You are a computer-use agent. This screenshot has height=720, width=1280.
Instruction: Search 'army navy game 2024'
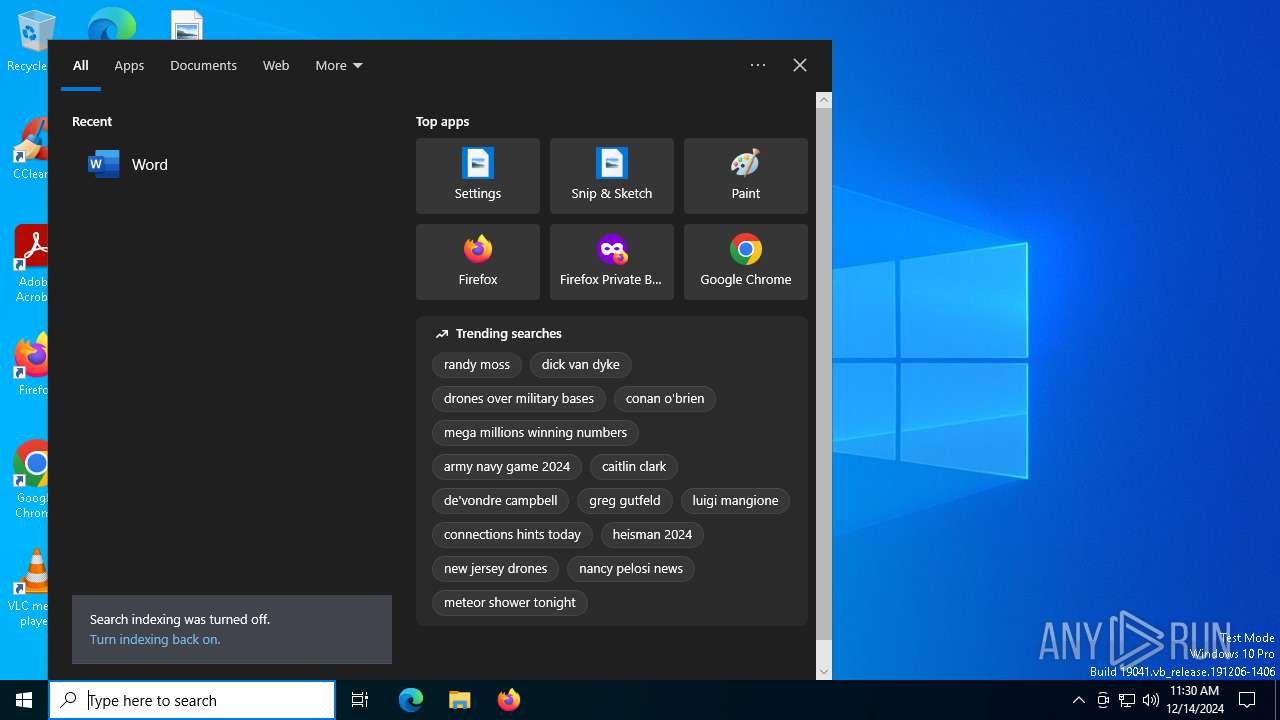(x=507, y=467)
